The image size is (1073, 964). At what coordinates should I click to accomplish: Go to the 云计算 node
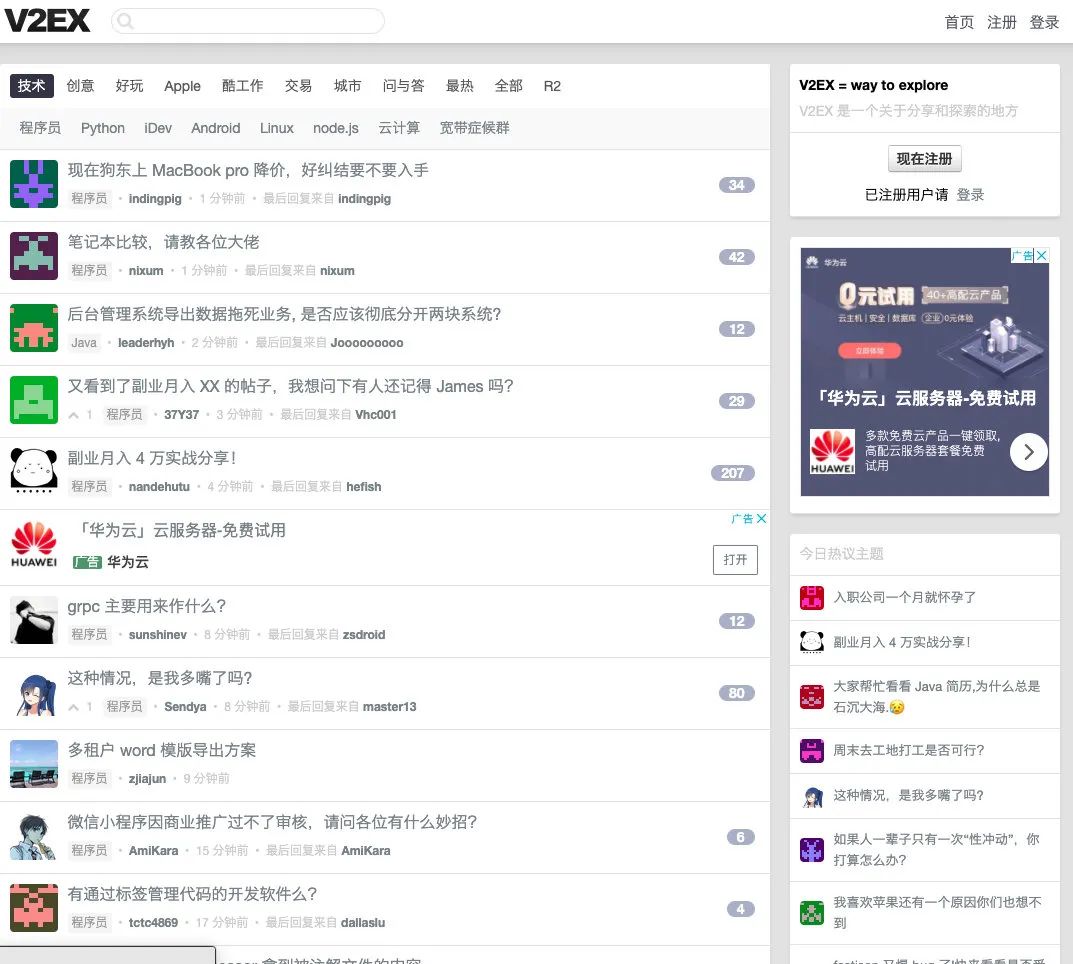tap(399, 128)
